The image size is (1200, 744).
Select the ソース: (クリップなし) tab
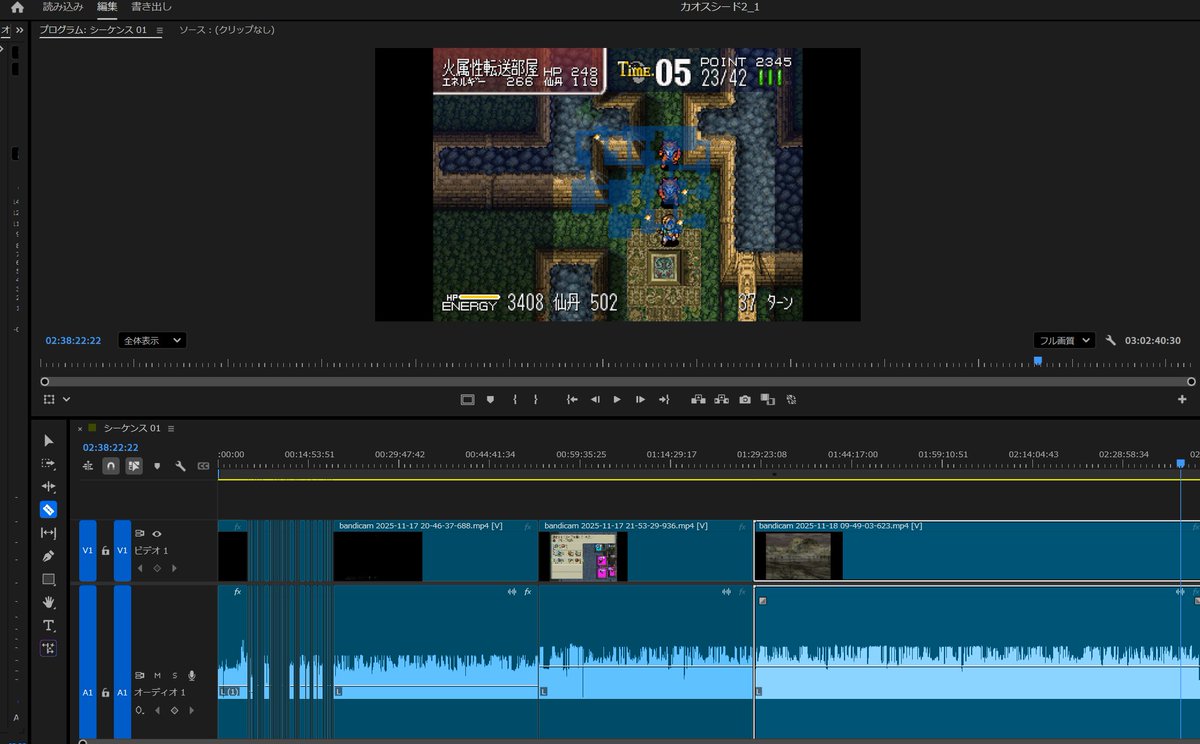pos(227,30)
